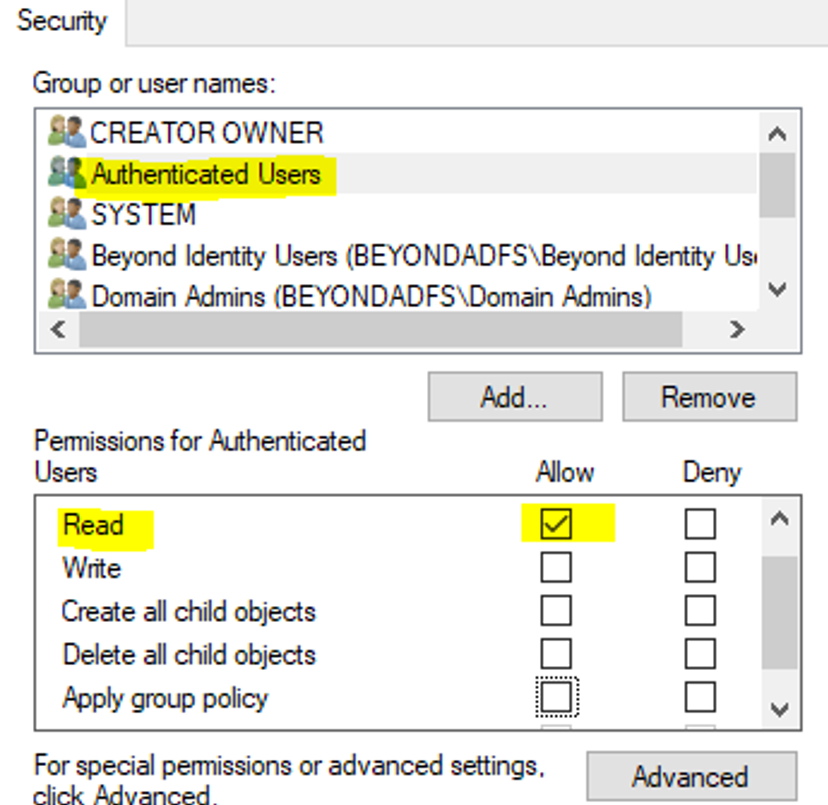
Task: Remove the selected group or user
Action: 709,397
